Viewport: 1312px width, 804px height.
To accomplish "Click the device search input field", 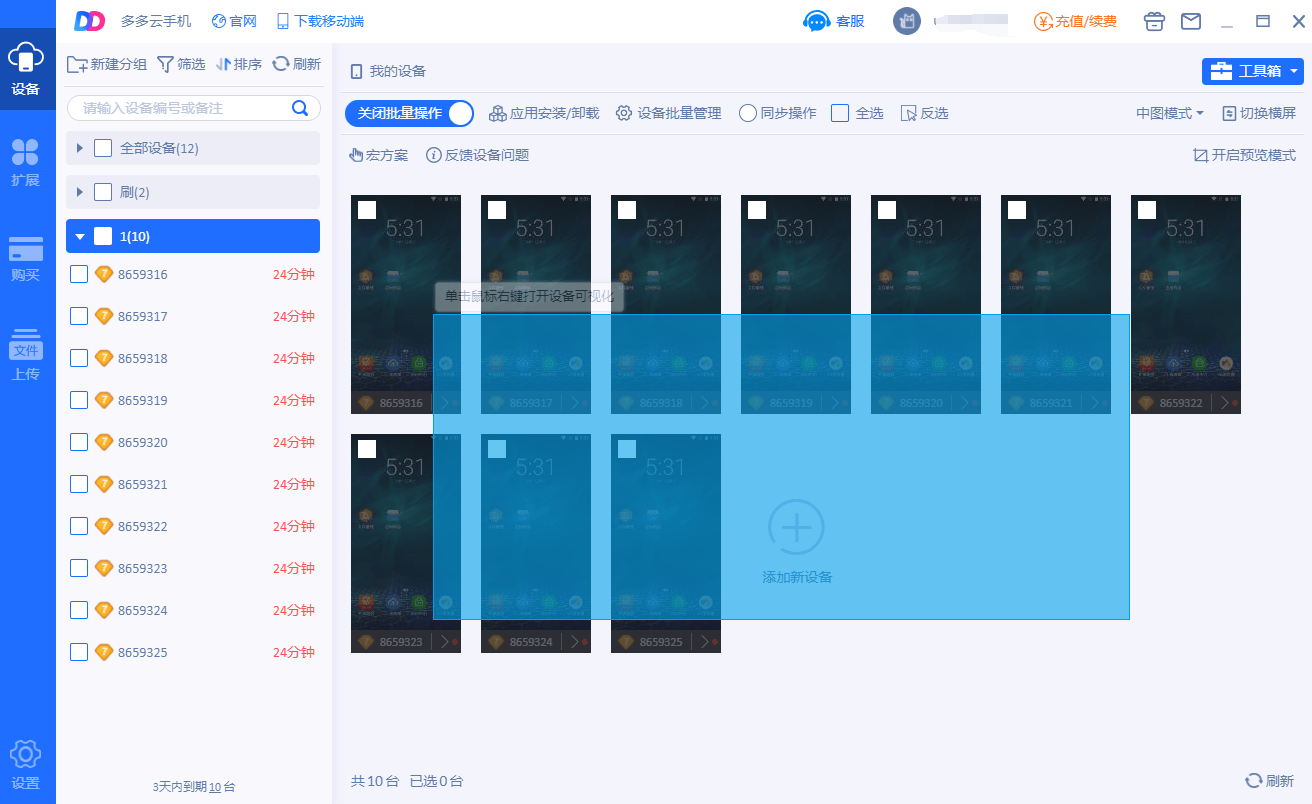I will 180,108.
